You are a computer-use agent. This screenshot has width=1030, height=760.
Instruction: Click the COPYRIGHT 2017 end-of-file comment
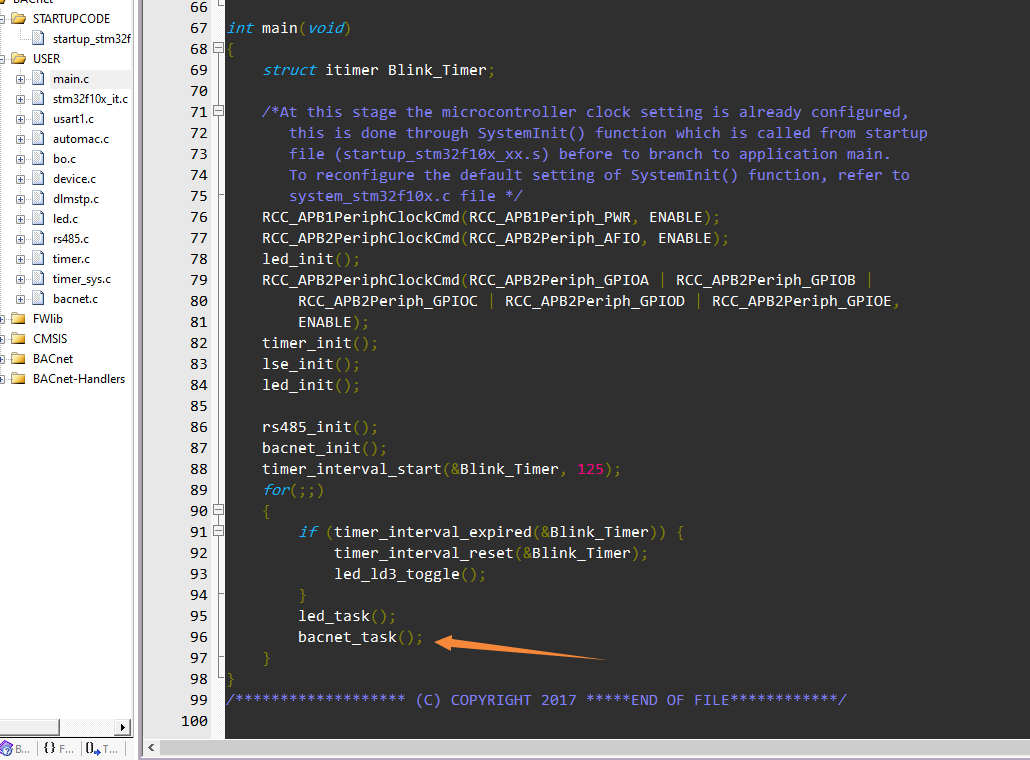tap(537, 700)
